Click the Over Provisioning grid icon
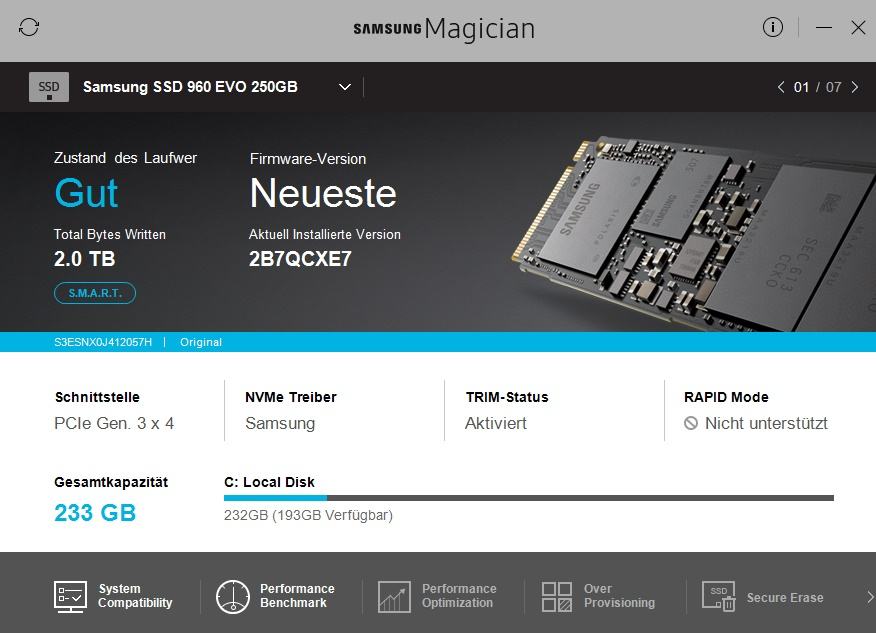This screenshot has width=876, height=633. [556, 597]
